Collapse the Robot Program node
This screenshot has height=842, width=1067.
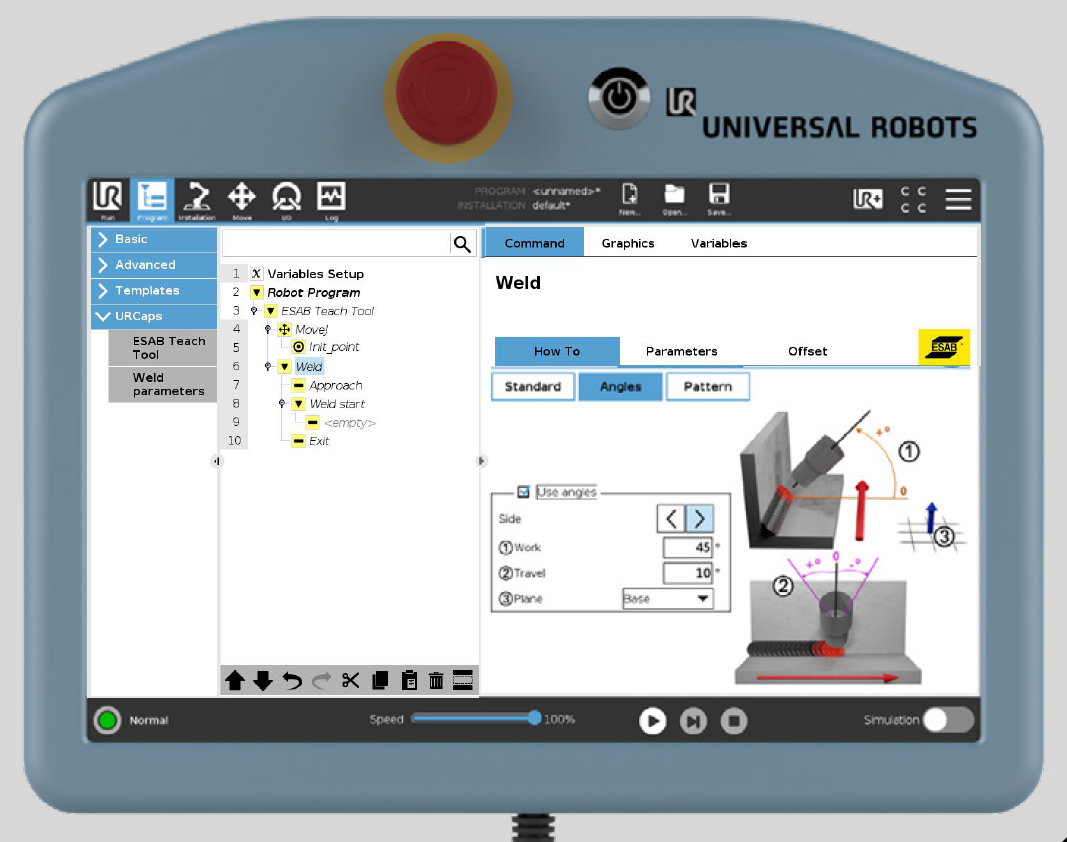[x=257, y=293]
